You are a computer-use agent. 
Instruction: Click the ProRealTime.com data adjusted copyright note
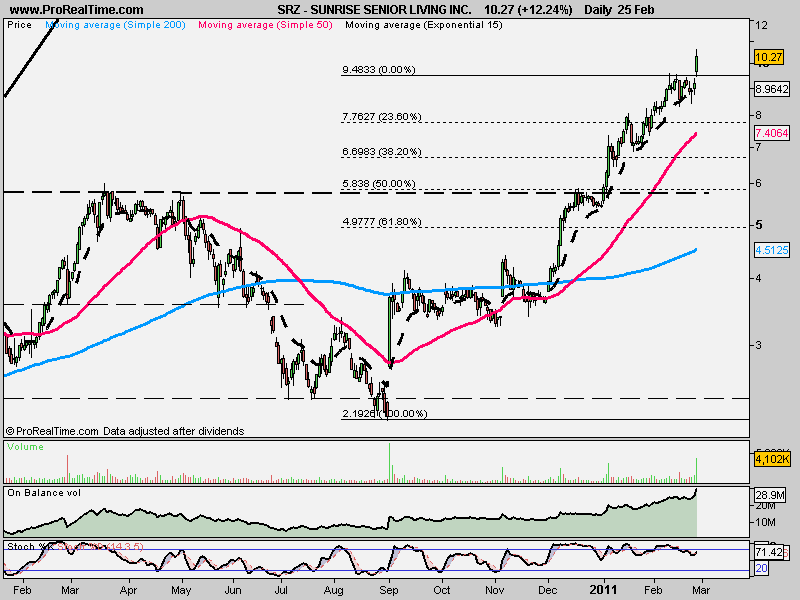tap(125, 431)
